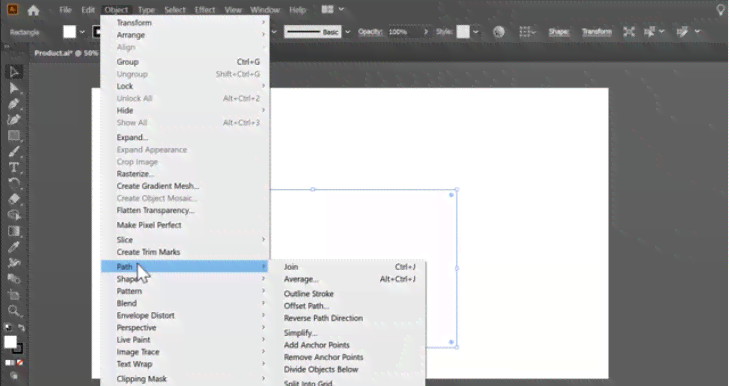Viewport: 729px width, 386px height.
Task: Open the Lock submenu
Action: (185, 86)
